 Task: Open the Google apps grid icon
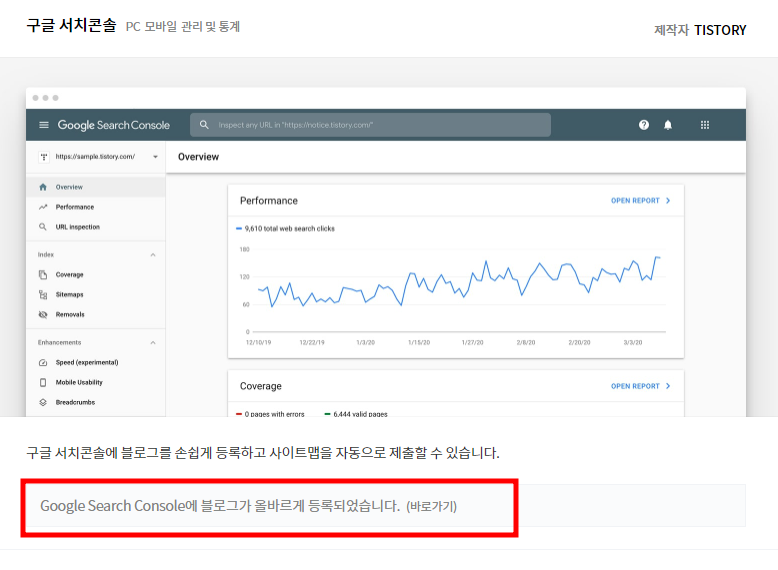[x=705, y=125]
